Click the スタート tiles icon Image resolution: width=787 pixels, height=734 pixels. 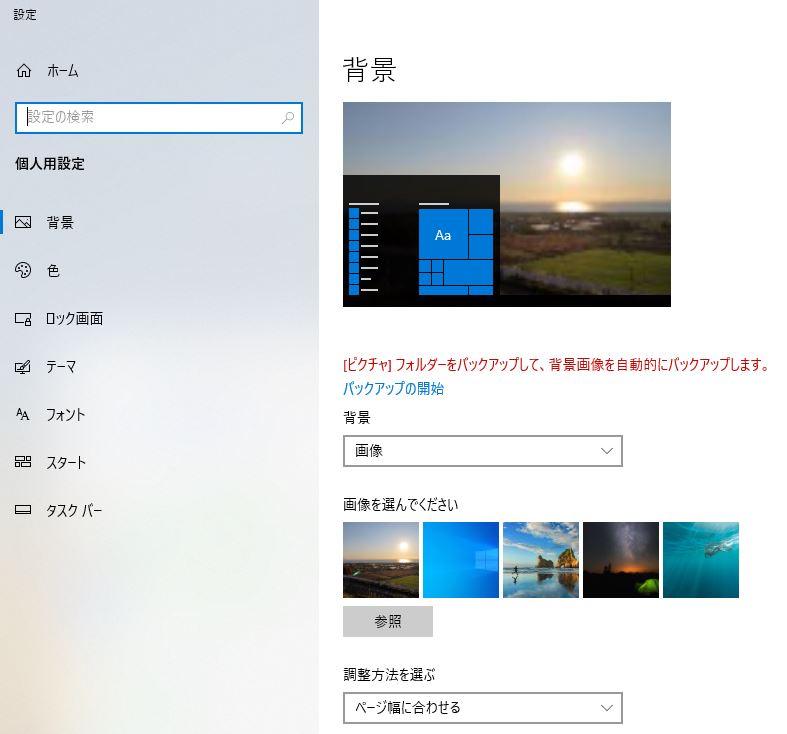[23, 462]
